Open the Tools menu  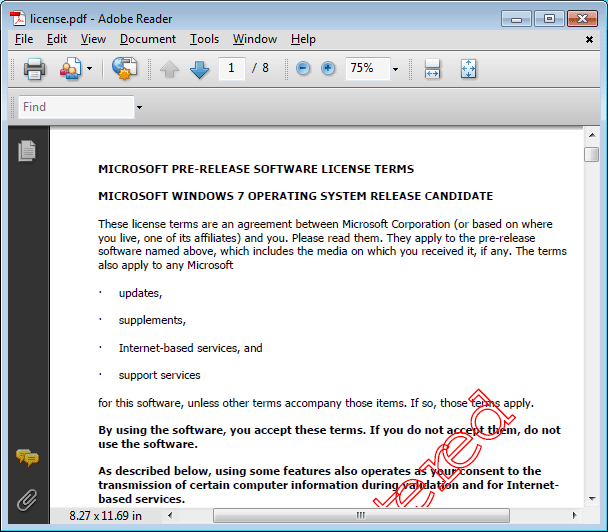pos(204,39)
